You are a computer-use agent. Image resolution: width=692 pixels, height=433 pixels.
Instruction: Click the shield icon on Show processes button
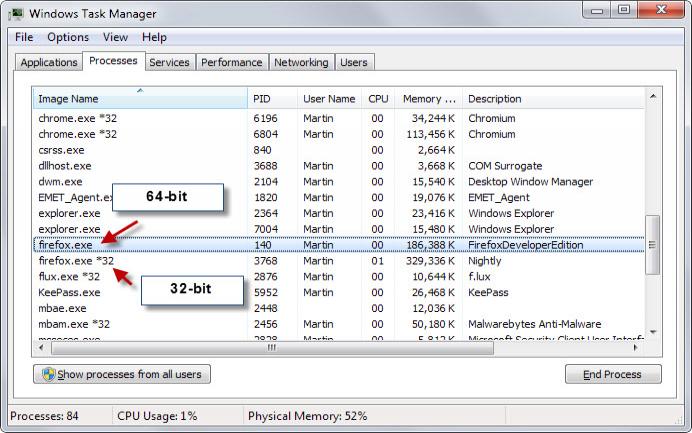point(49,374)
